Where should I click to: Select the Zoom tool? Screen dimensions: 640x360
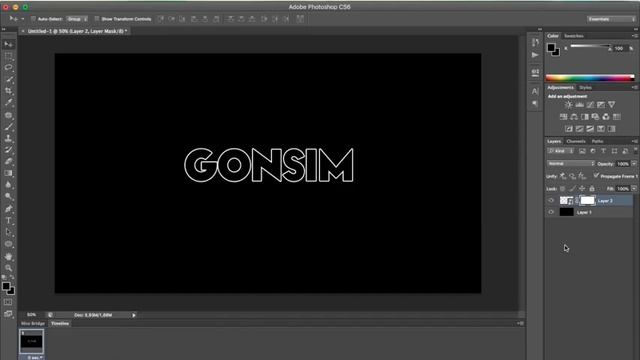pos(8,268)
